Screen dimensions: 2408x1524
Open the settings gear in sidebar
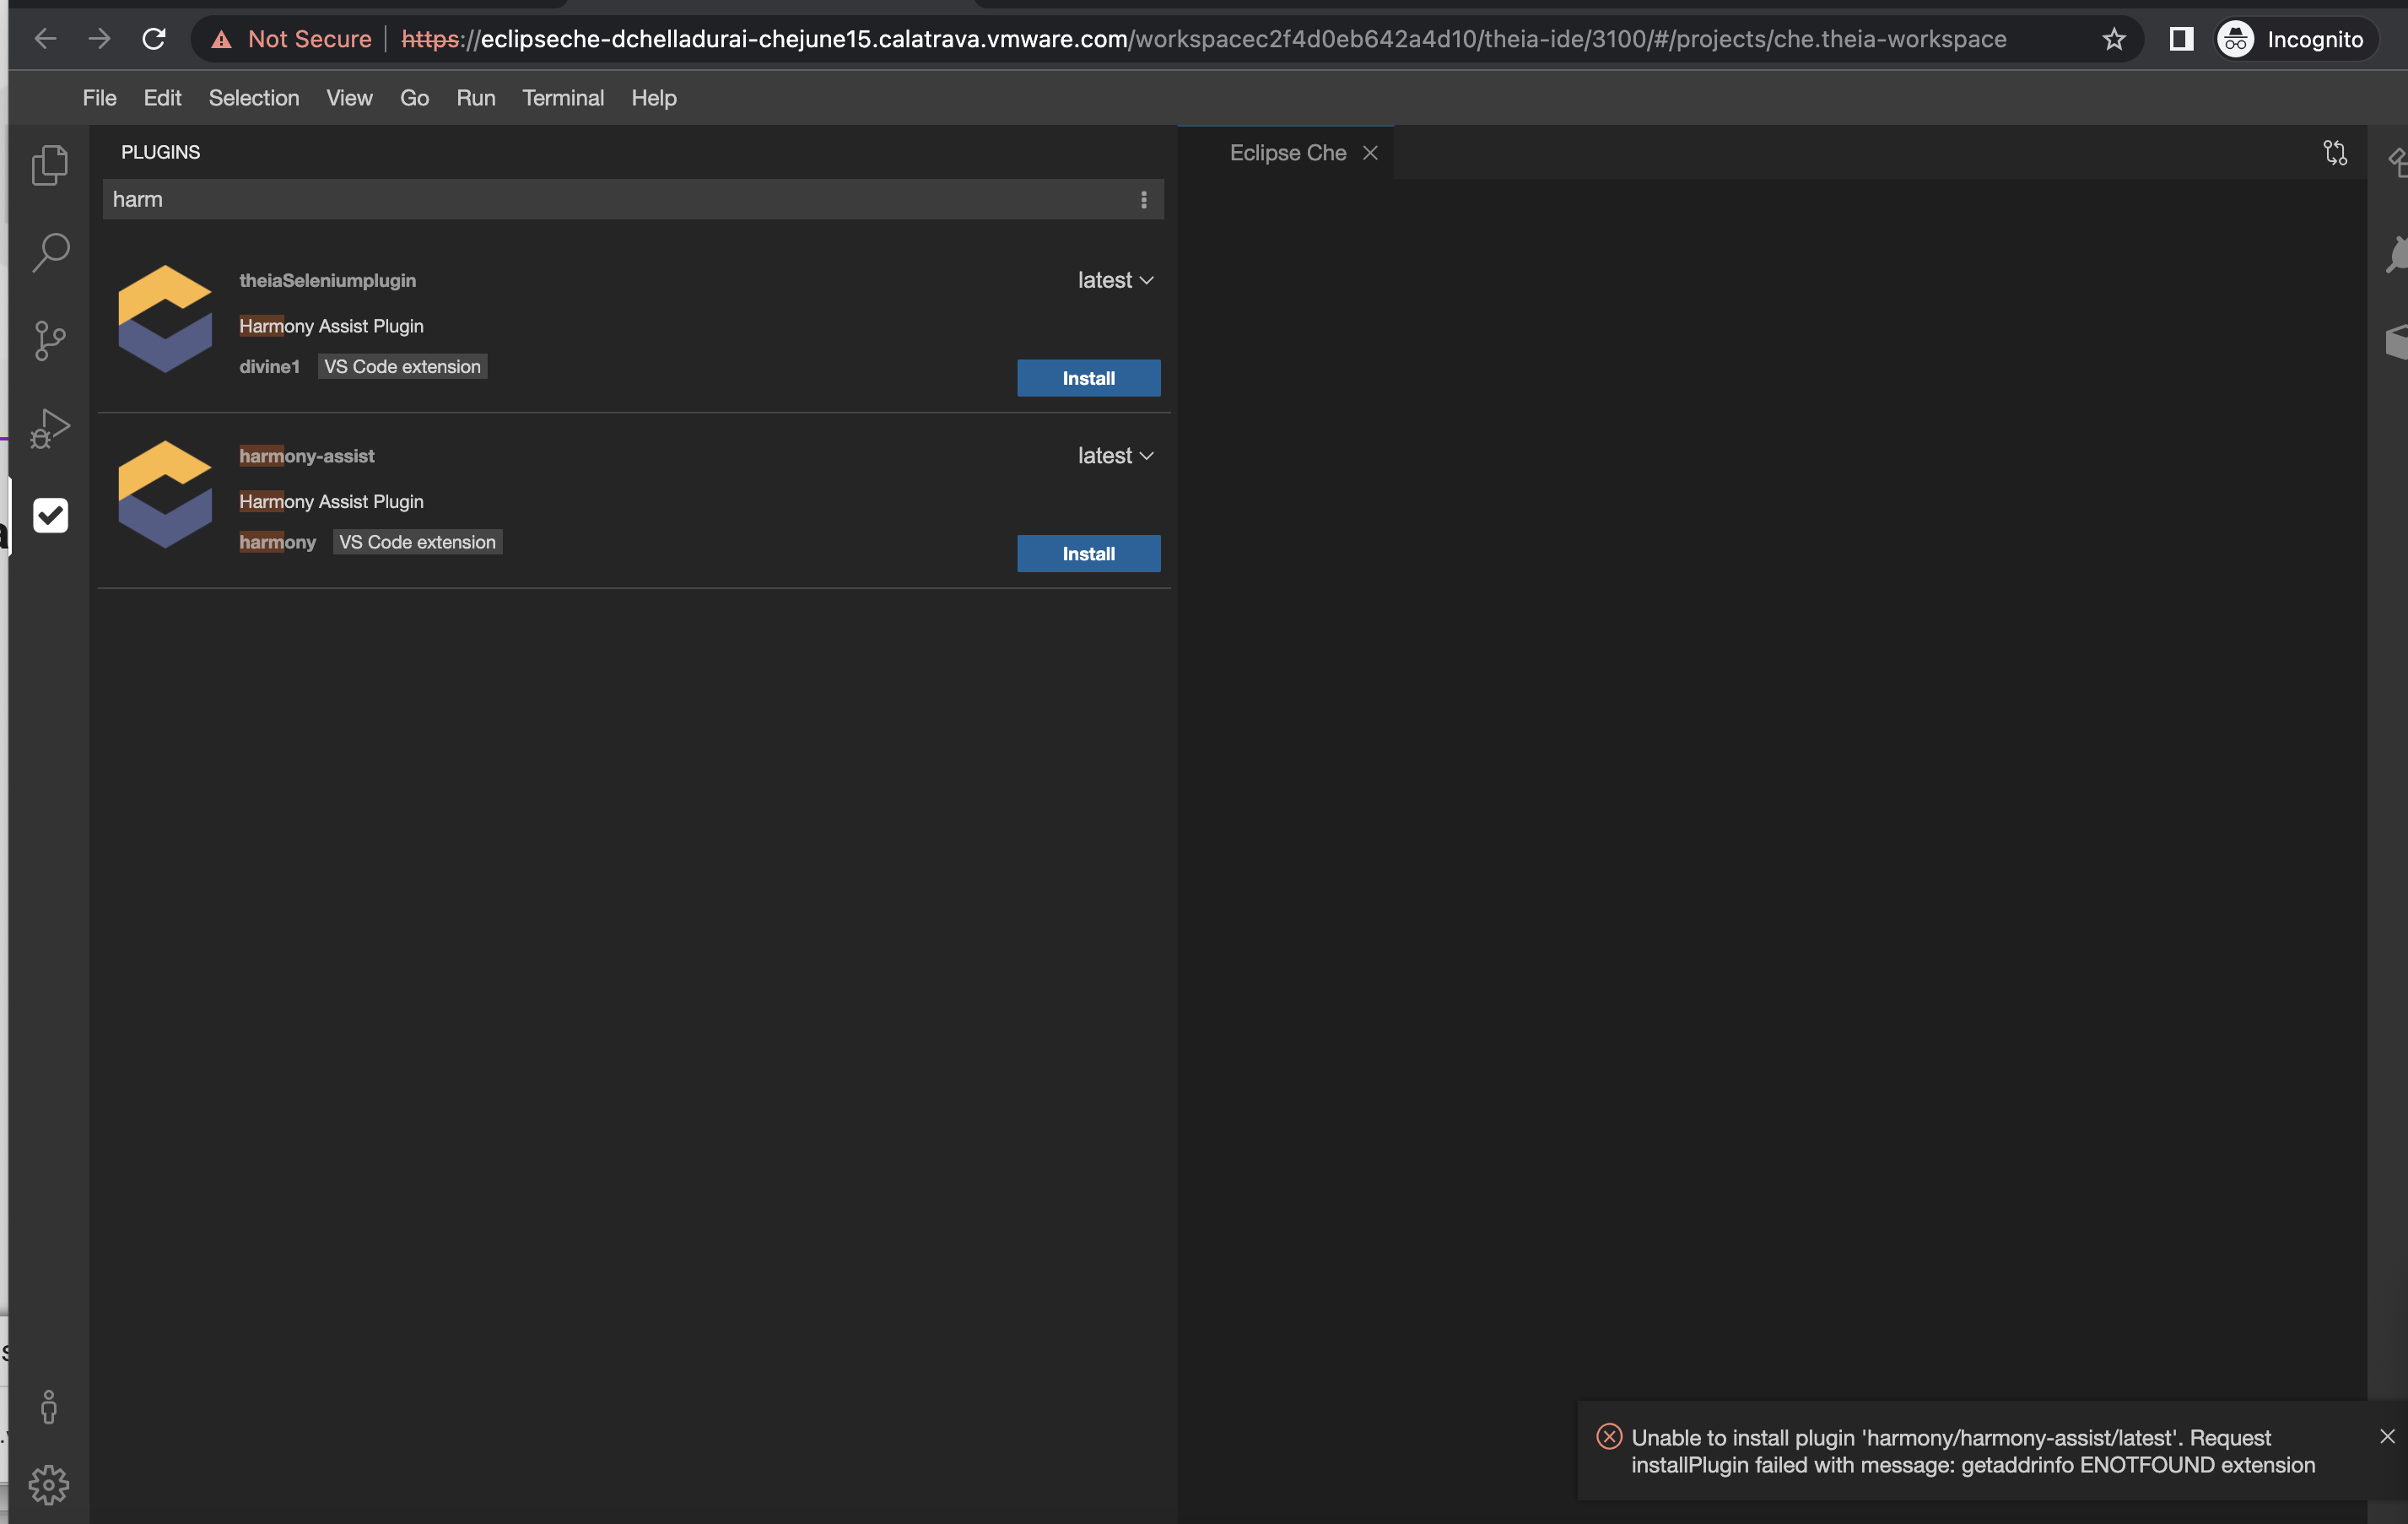point(49,1485)
